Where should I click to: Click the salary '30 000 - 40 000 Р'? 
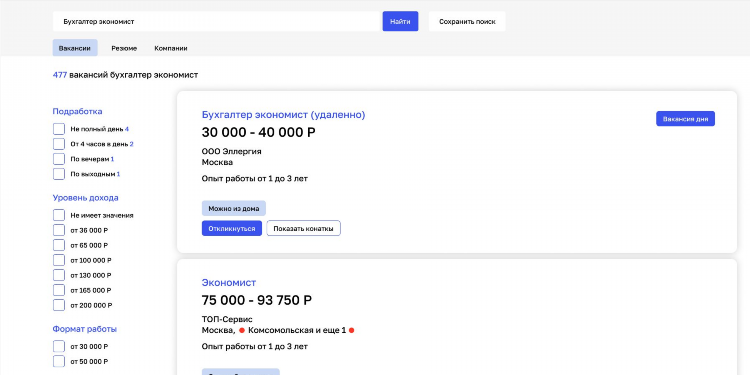[x=258, y=132]
